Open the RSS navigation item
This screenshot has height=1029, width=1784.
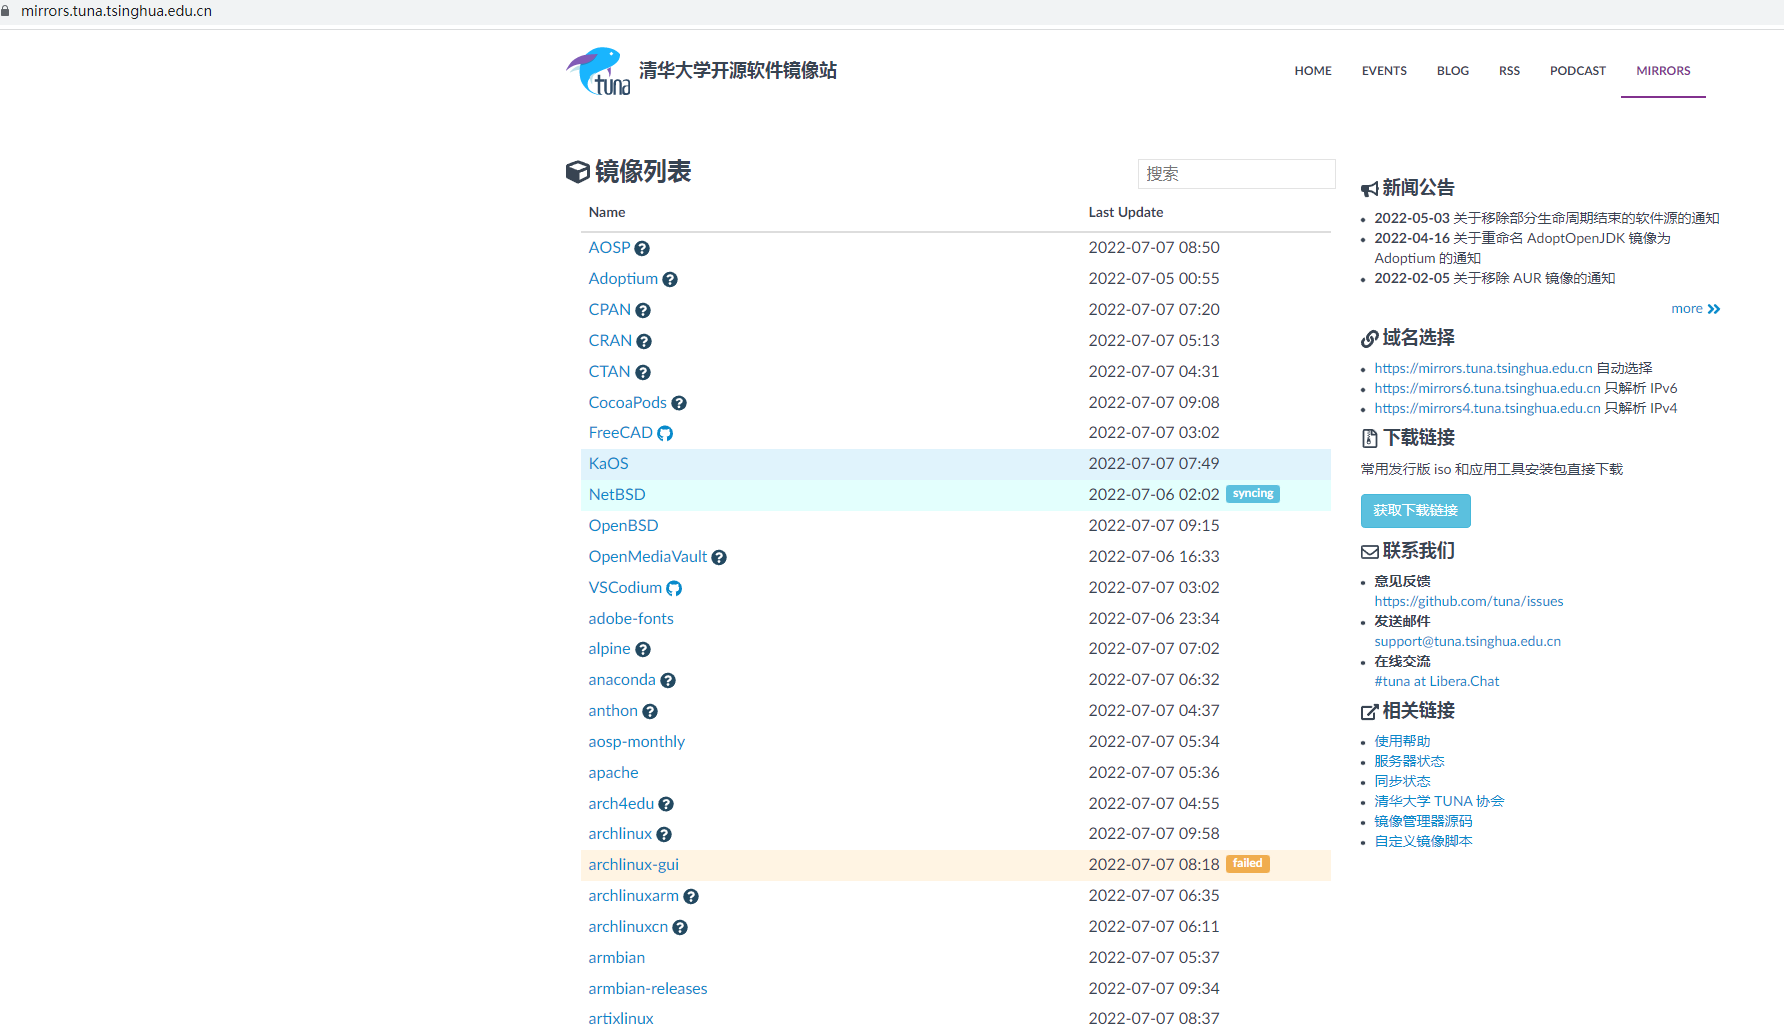(1509, 71)
